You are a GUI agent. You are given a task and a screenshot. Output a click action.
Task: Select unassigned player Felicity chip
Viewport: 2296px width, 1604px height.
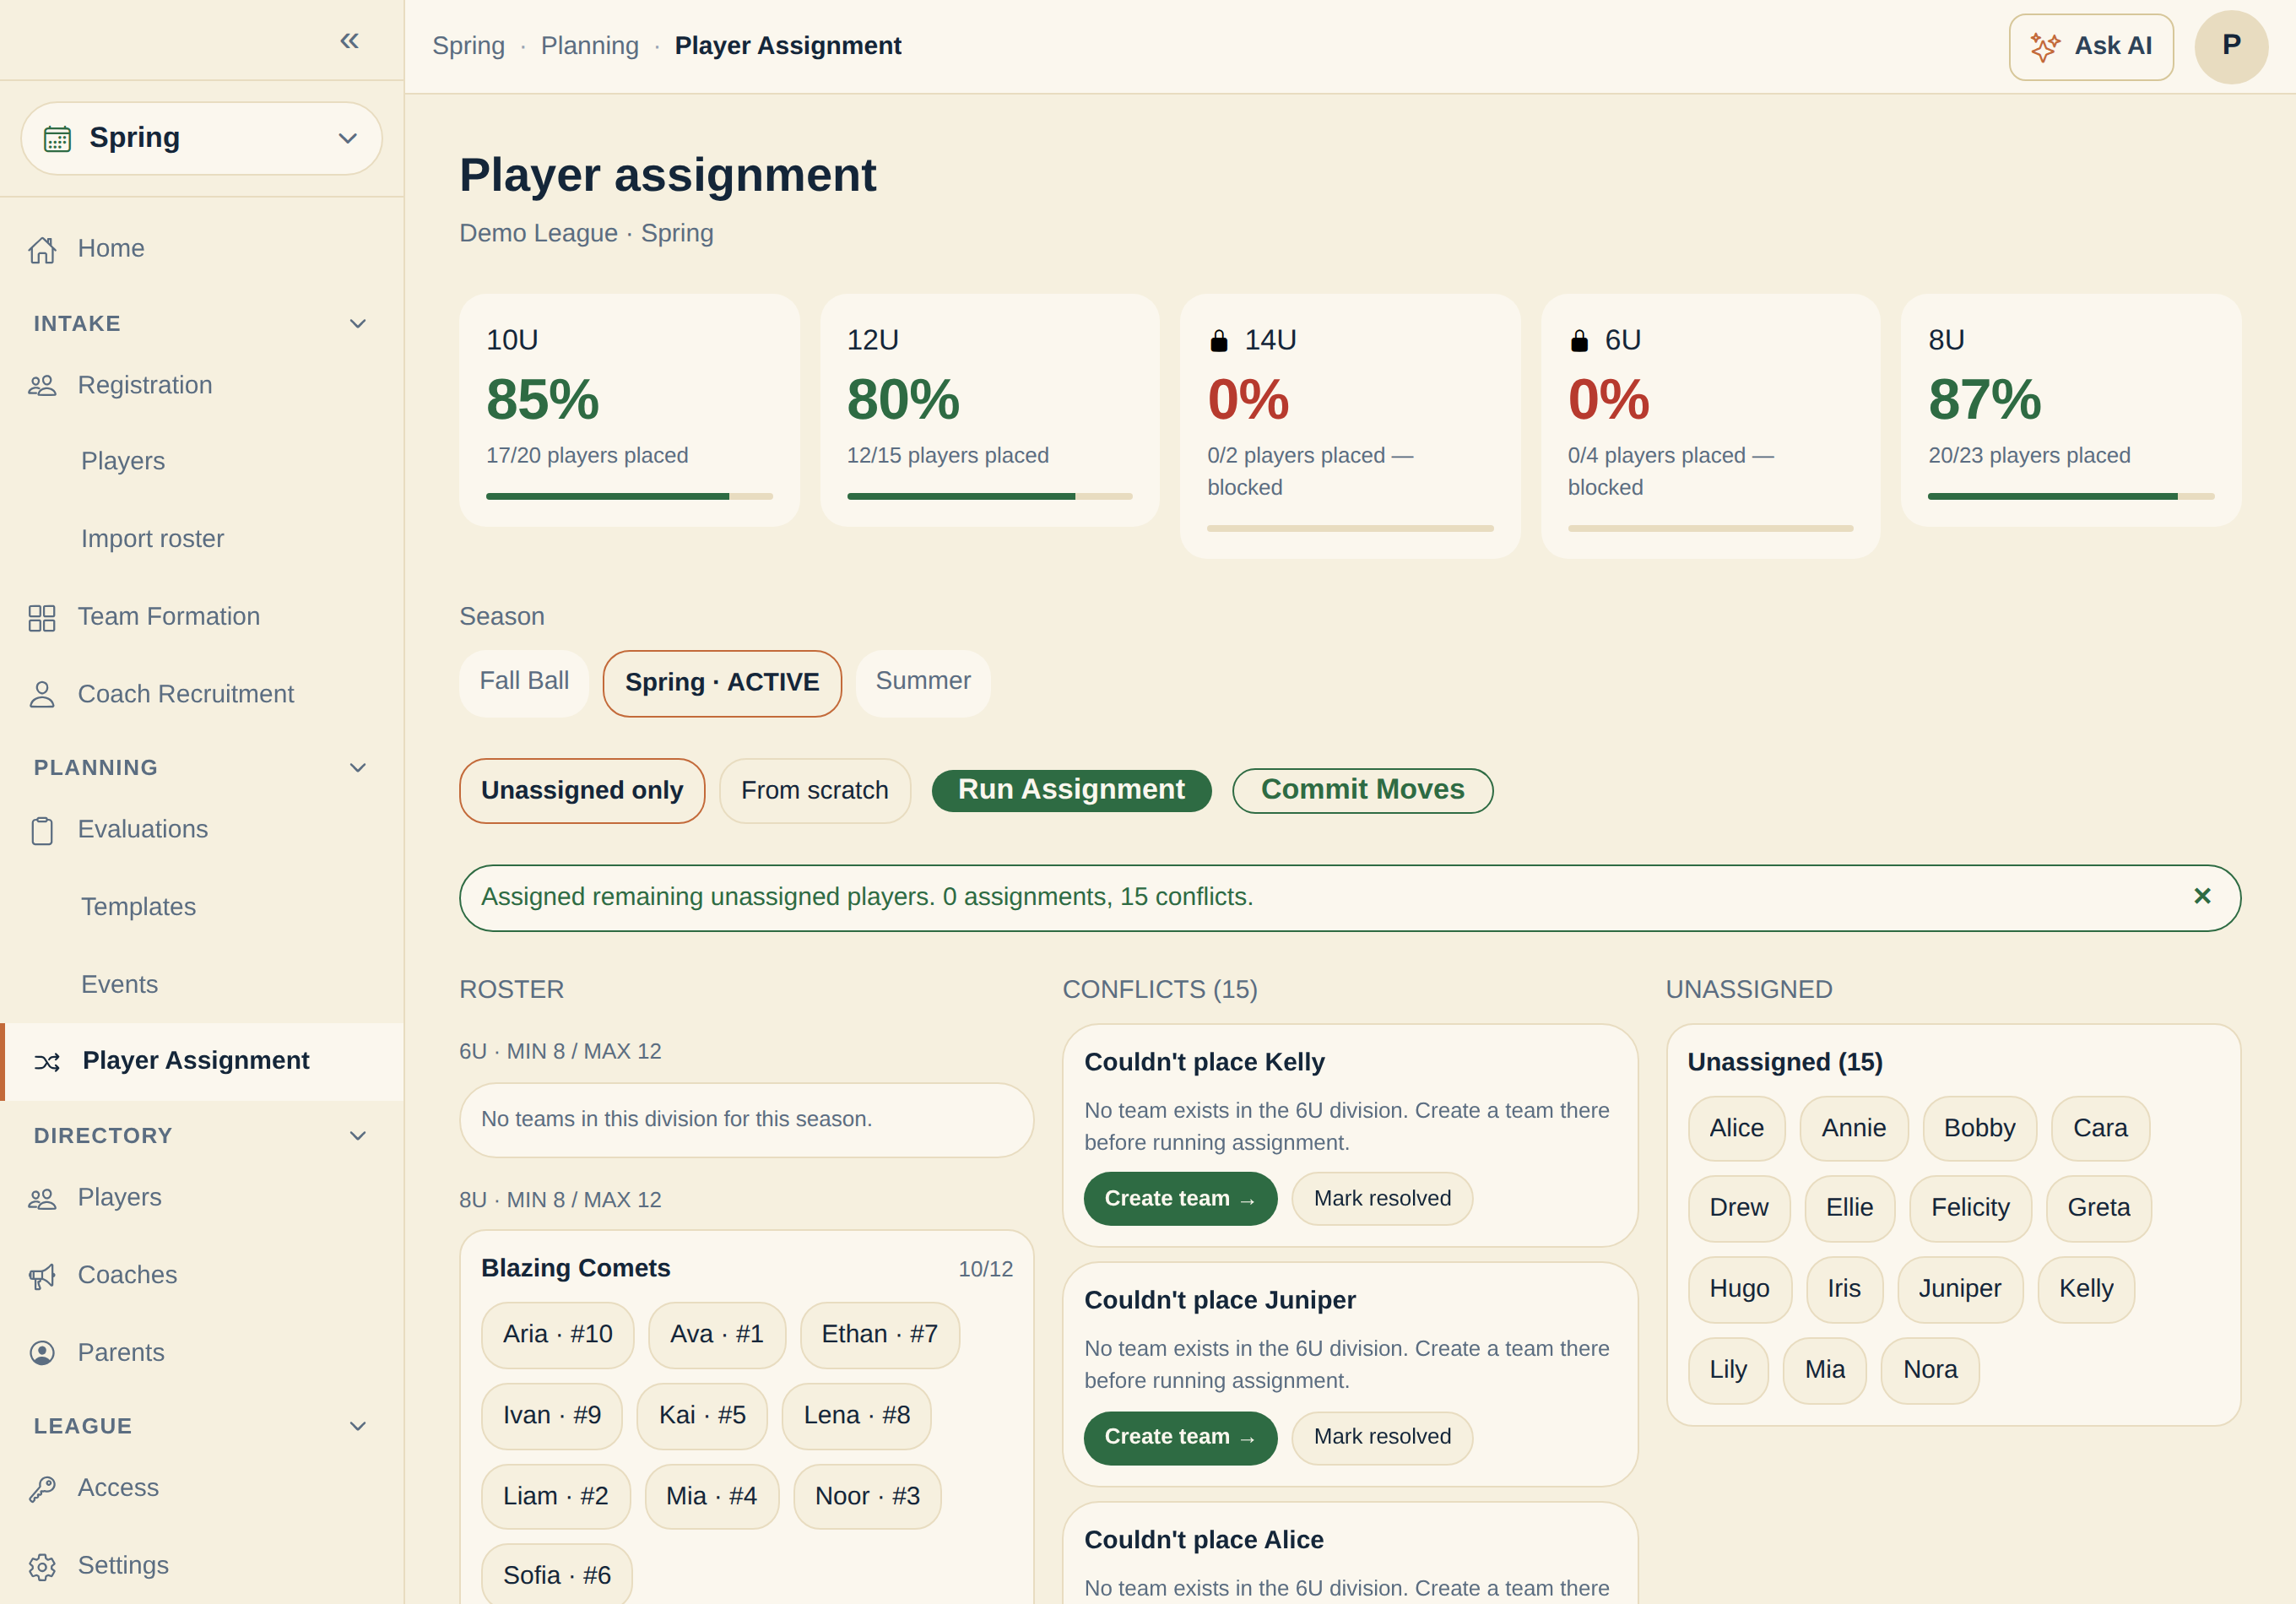[1970, 1208]
